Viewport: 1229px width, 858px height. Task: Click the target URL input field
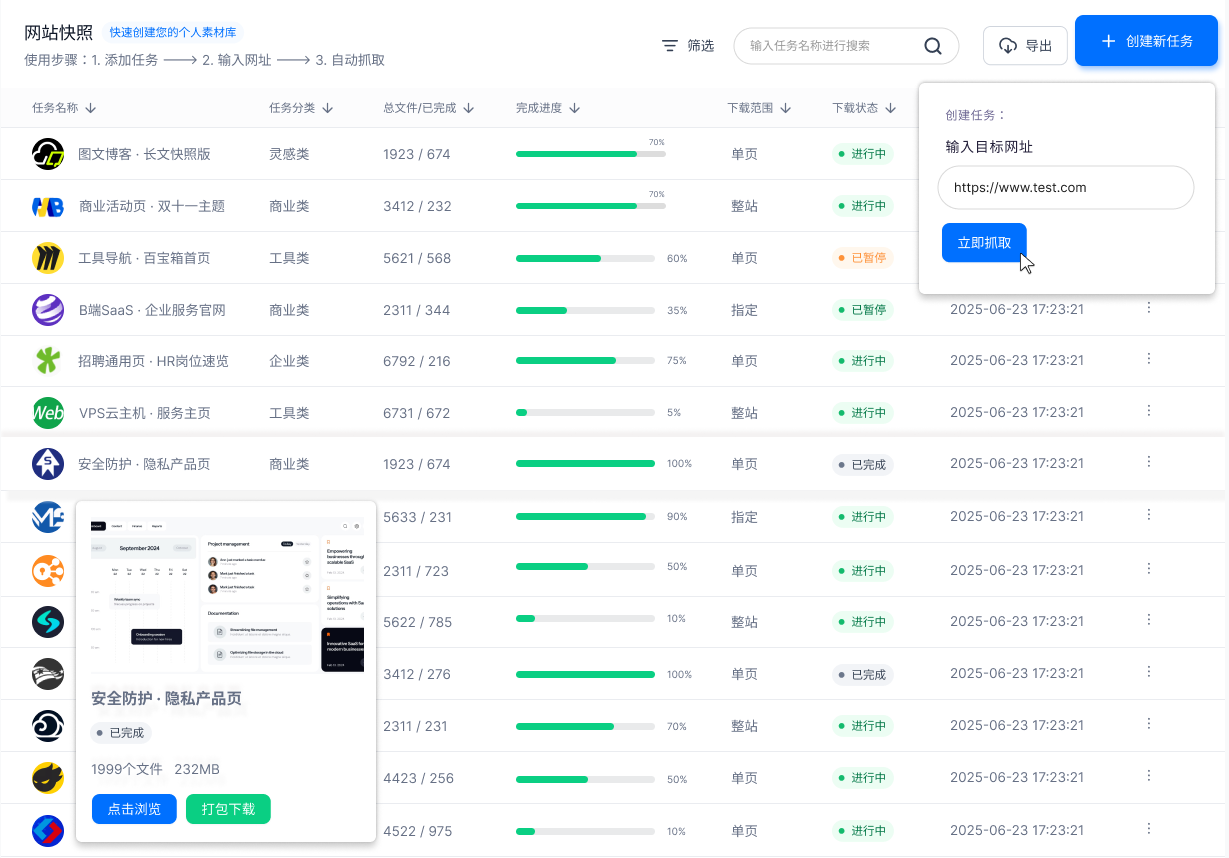point(1065,188)
